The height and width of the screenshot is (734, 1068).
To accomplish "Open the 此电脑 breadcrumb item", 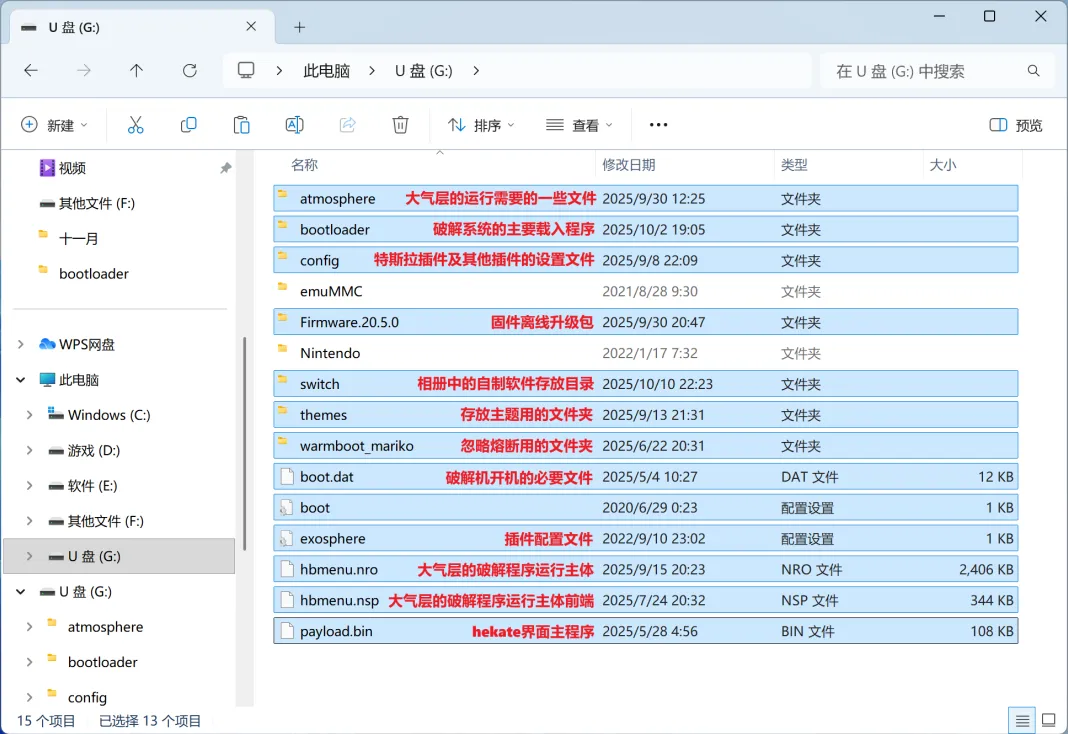I will (326, 70).
